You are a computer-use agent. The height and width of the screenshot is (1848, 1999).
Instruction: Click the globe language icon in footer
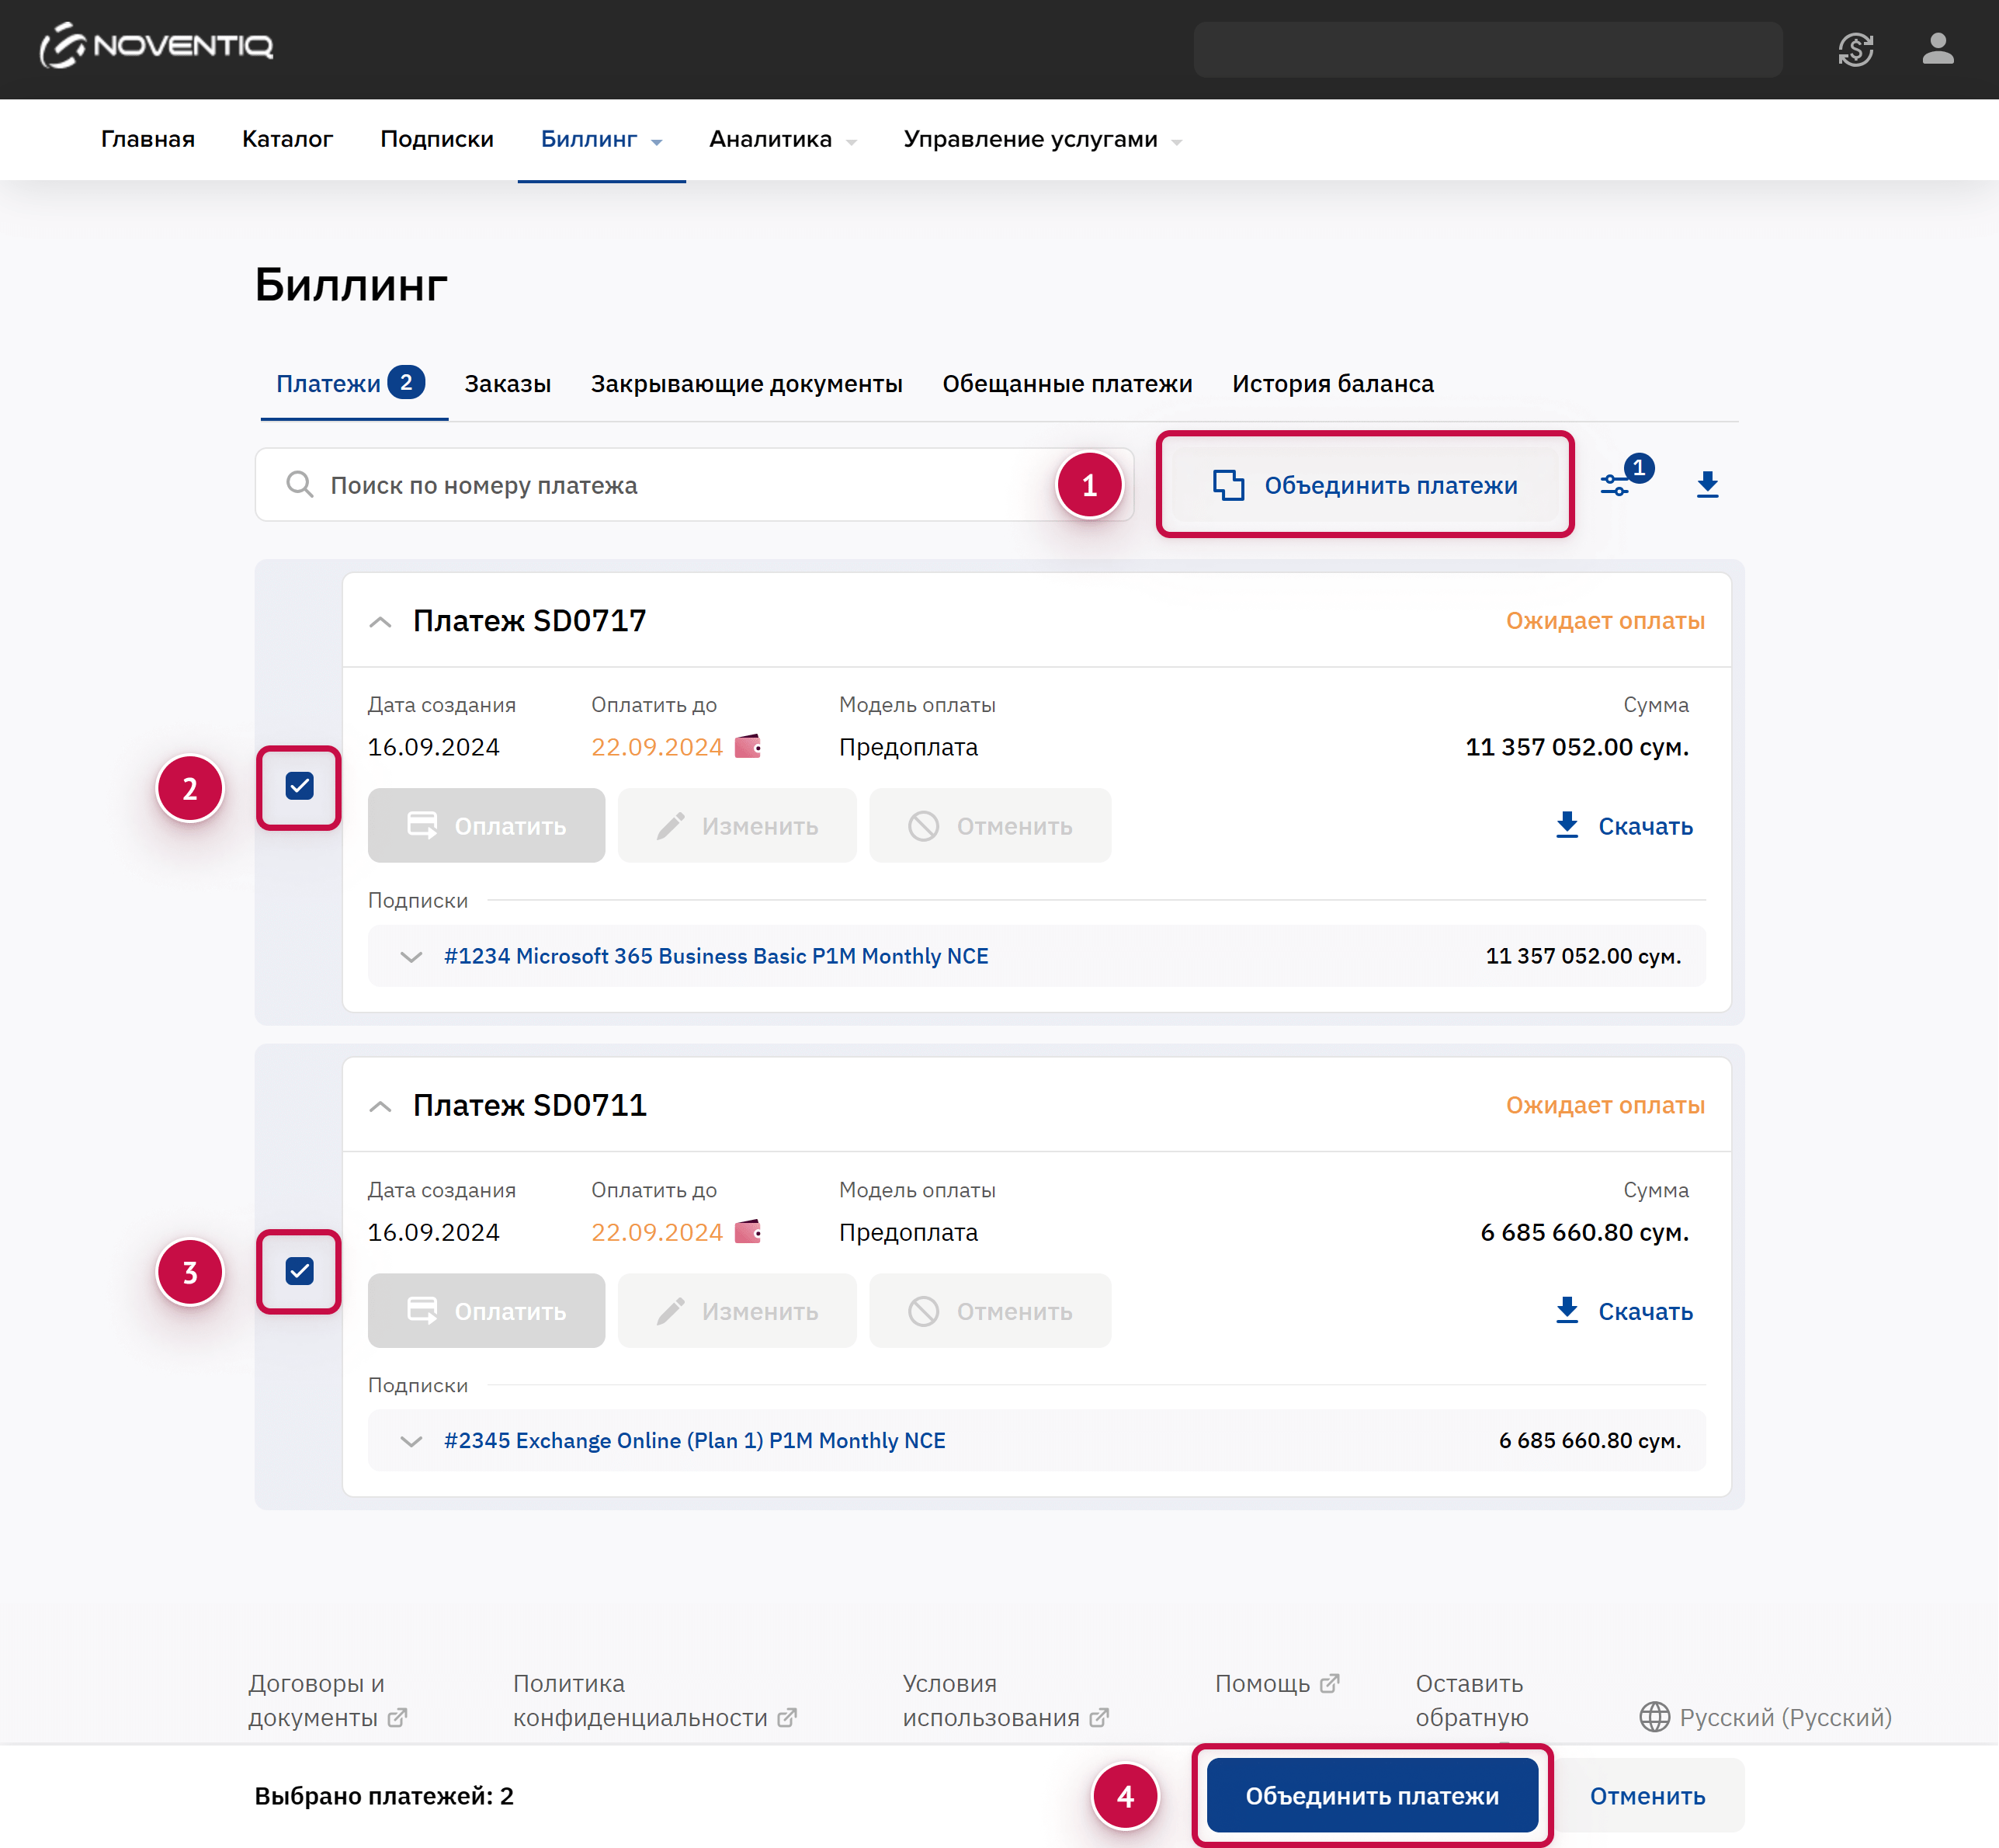coord(1654,1716)
